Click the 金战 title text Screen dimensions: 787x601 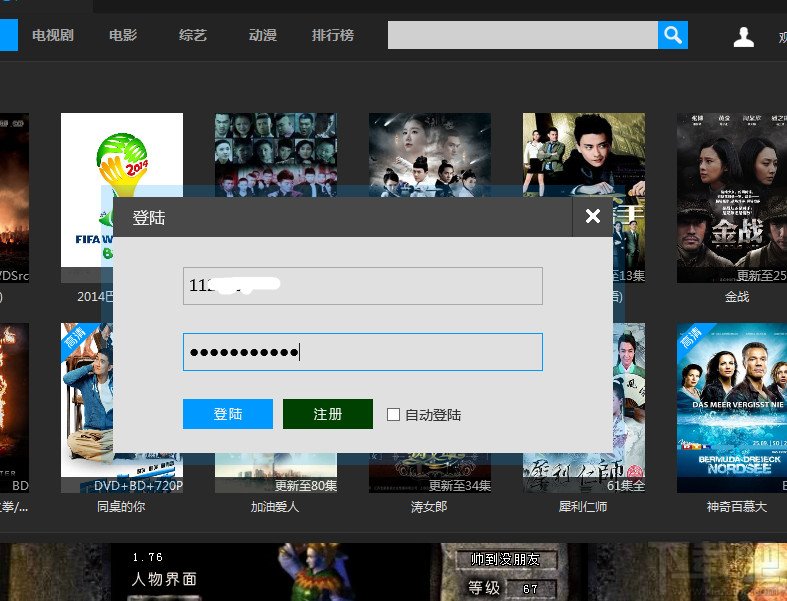click(736, 297)
